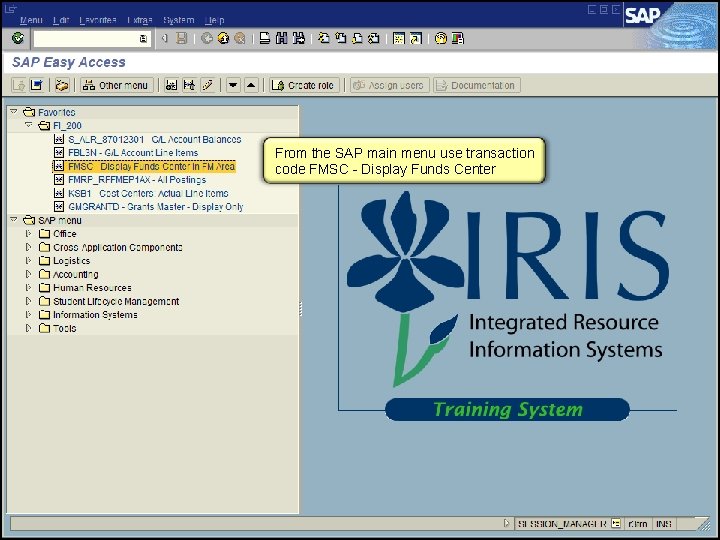
Task: Click the status bar expand triangle
Action: click(506, 523)
